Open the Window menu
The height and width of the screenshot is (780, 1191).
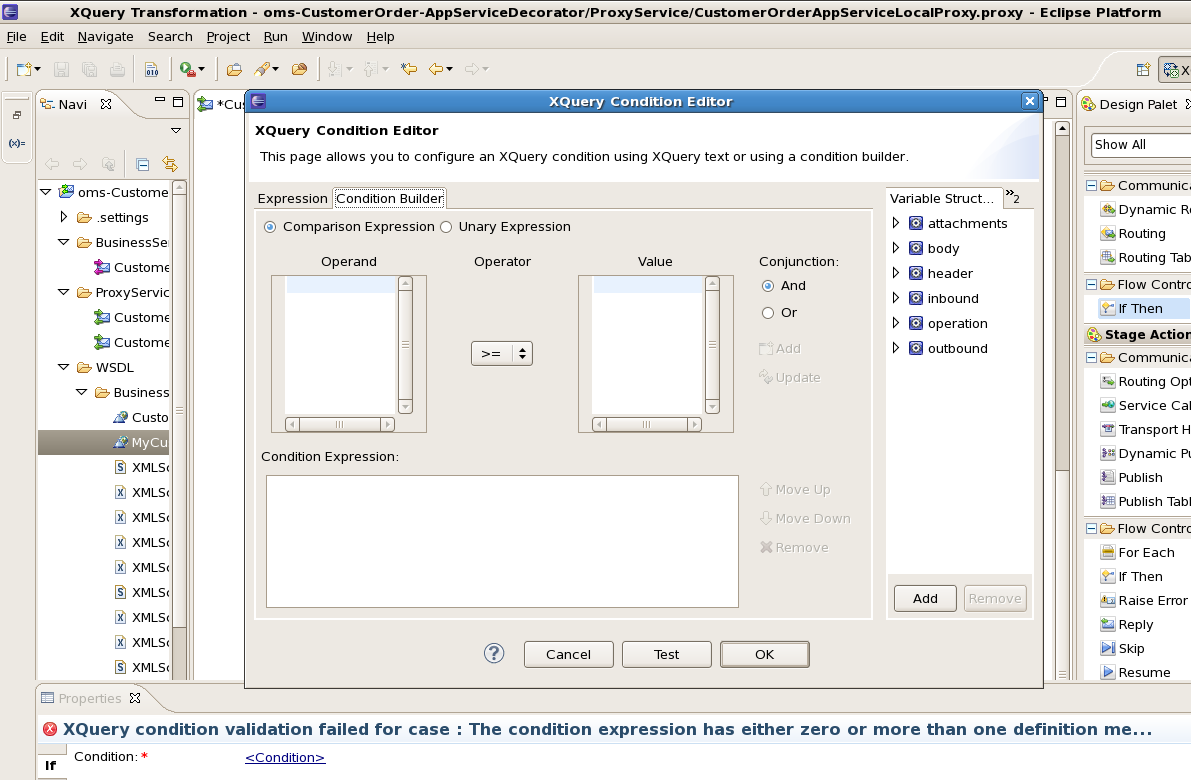tap(327, 36)
